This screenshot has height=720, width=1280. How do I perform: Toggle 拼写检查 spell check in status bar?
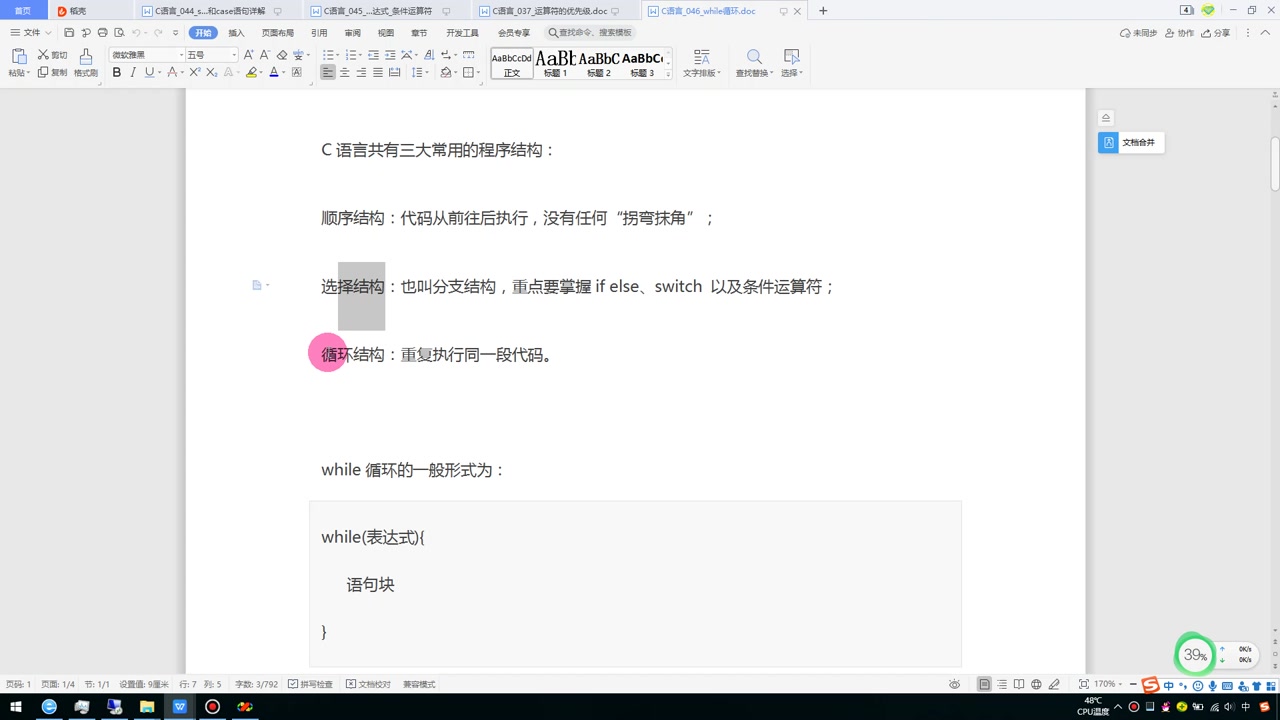click(310, 684)
